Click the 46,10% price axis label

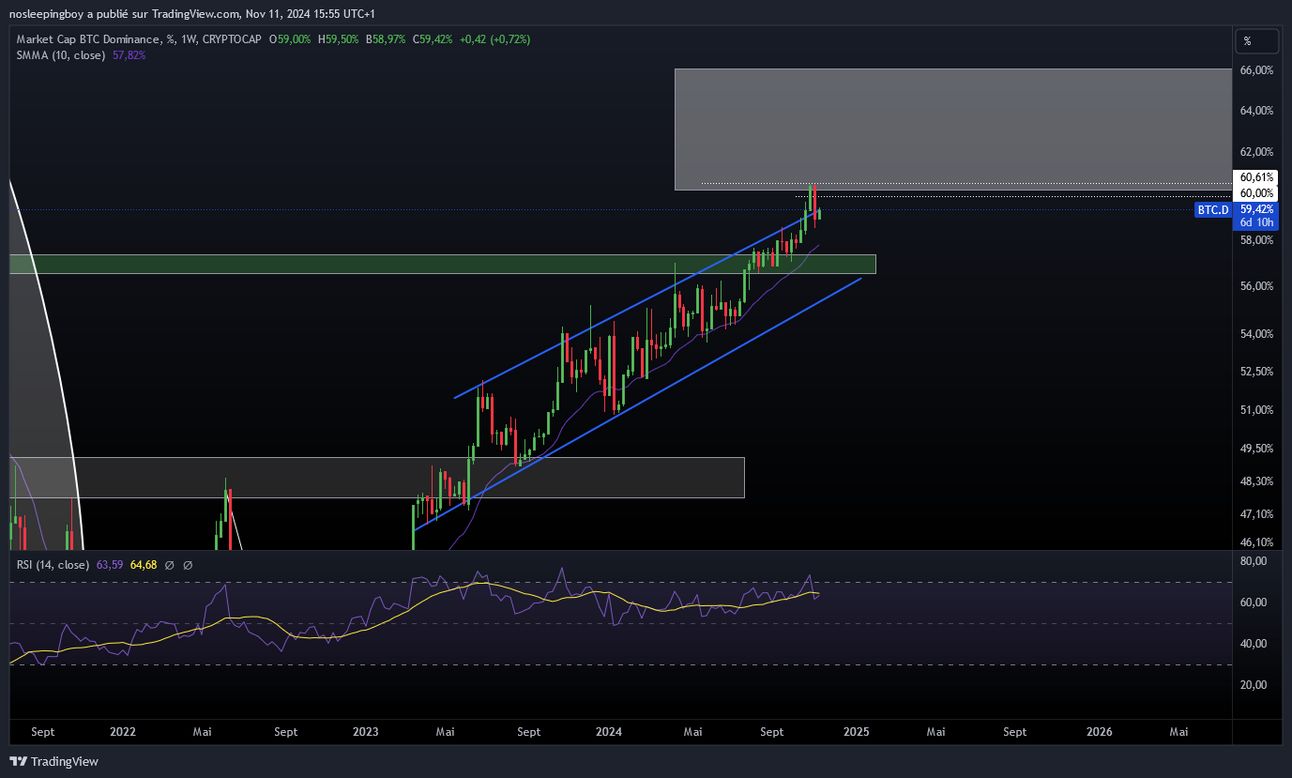coord(1256,542)
